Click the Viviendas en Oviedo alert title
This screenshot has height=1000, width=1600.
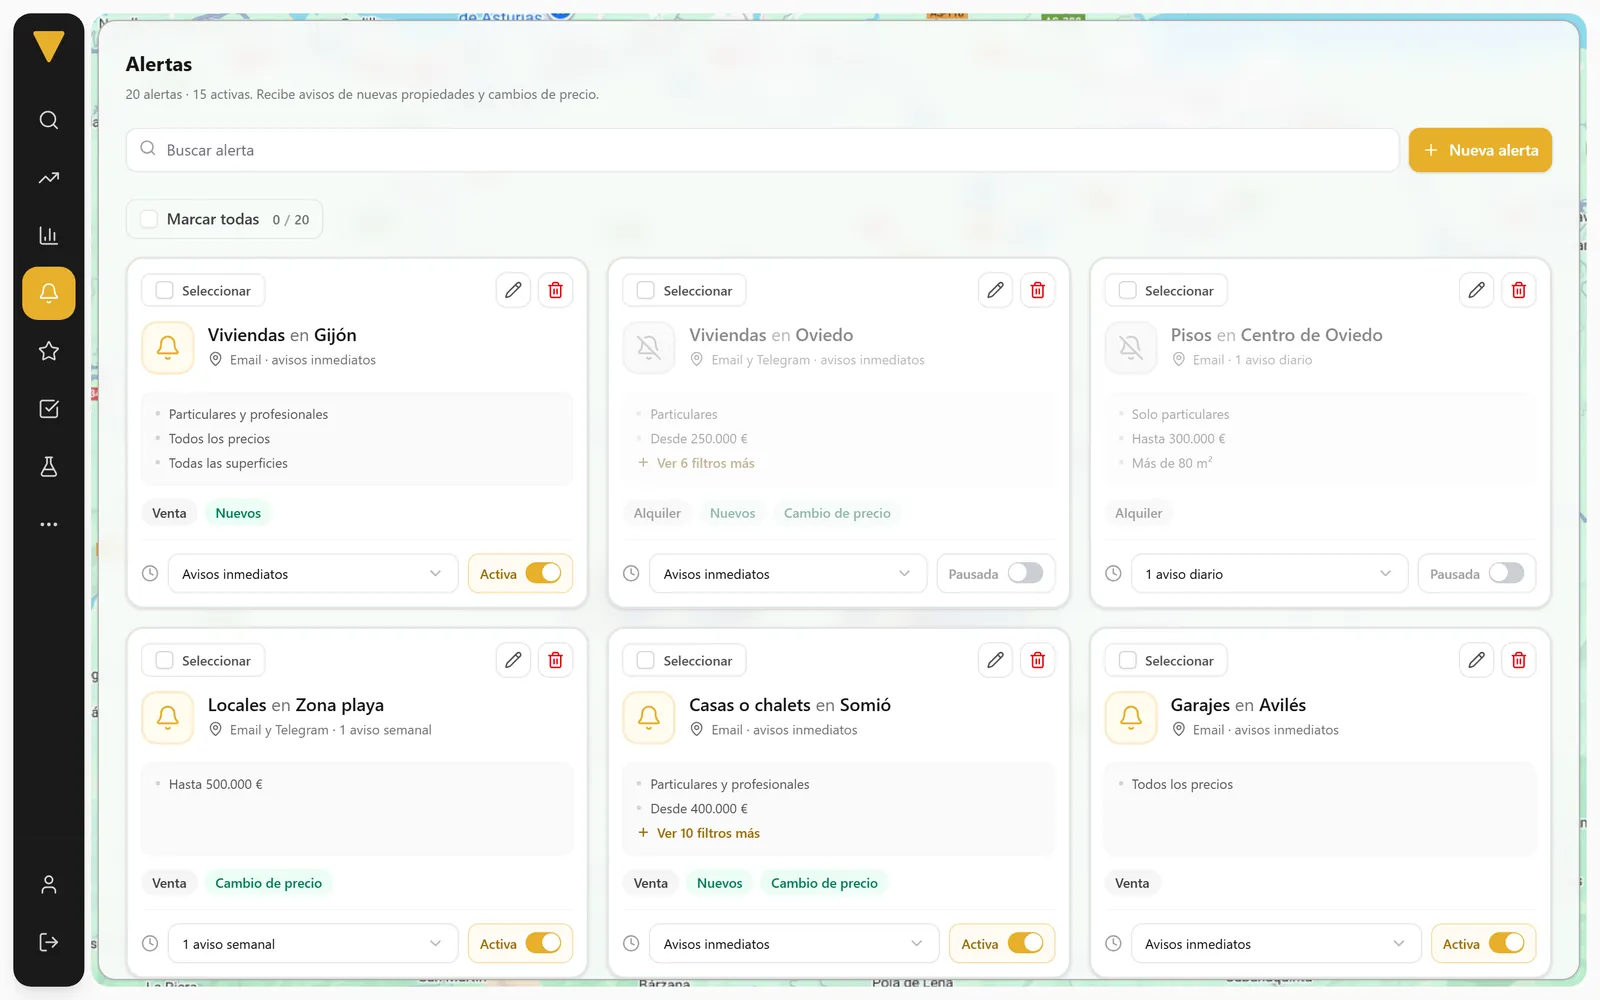pos(771,335)
